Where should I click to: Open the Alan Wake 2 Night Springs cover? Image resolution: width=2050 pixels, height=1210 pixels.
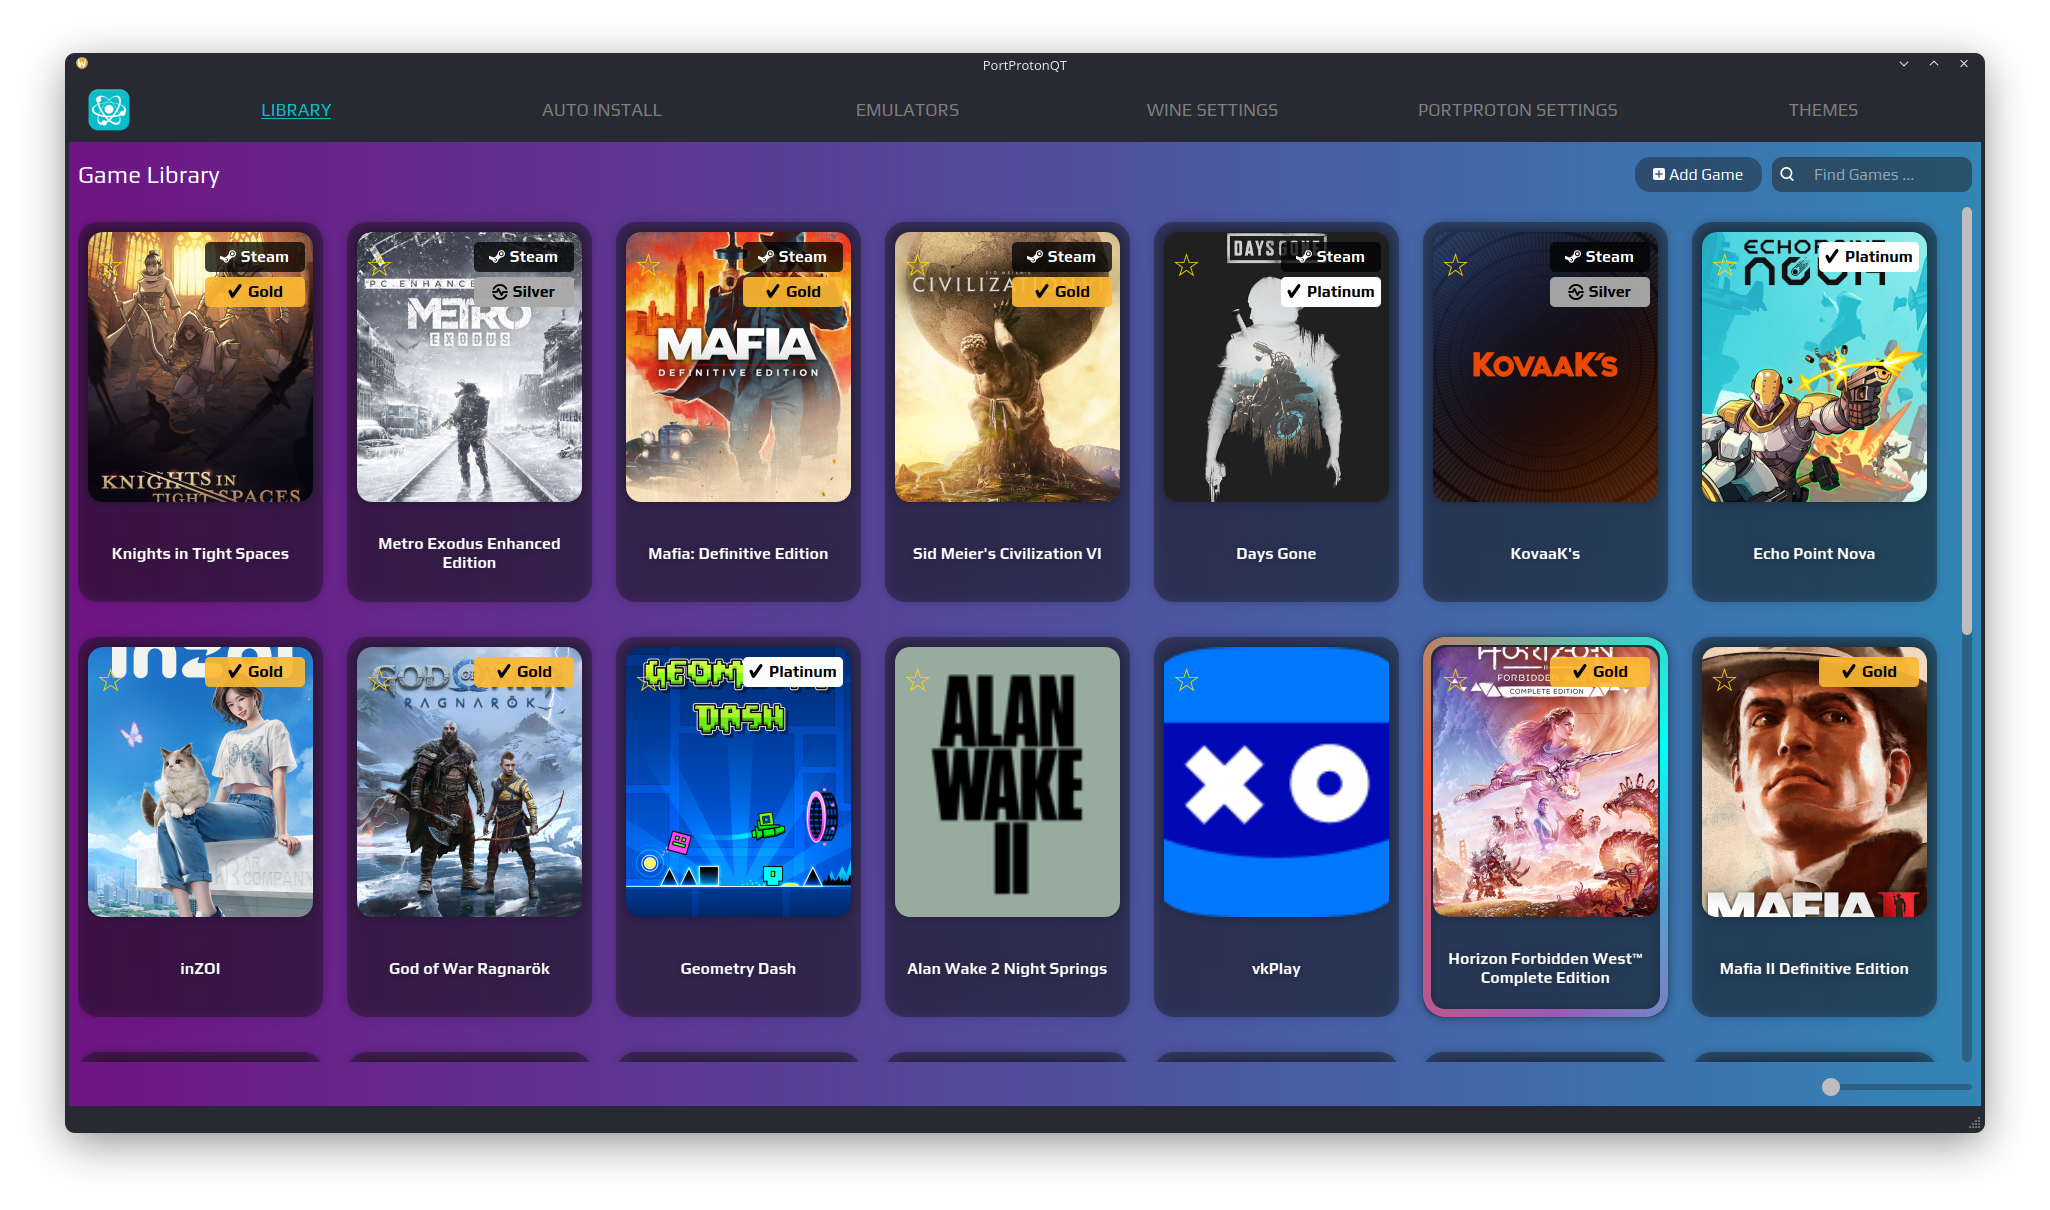(x=1007, y=782)
